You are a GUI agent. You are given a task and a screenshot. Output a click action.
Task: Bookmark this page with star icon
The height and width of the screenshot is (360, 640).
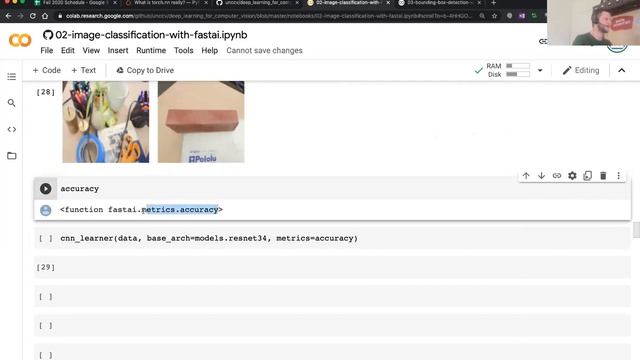495,16
